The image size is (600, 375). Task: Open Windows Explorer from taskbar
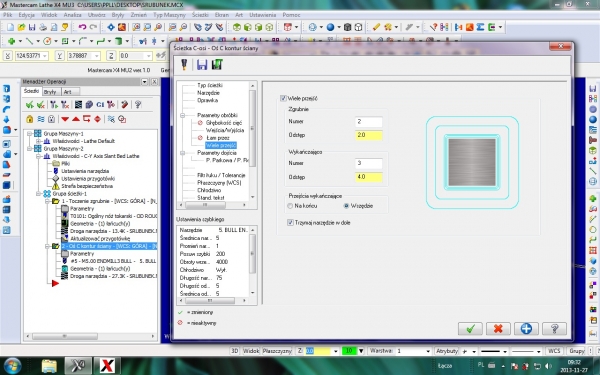[49, 366]
